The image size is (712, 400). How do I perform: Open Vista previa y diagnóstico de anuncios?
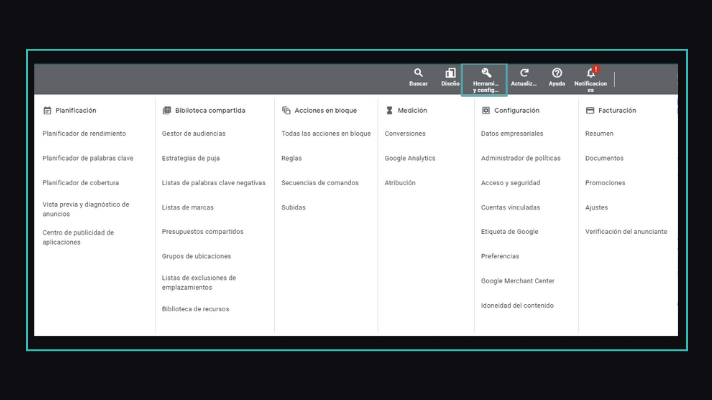coord(86,209)
